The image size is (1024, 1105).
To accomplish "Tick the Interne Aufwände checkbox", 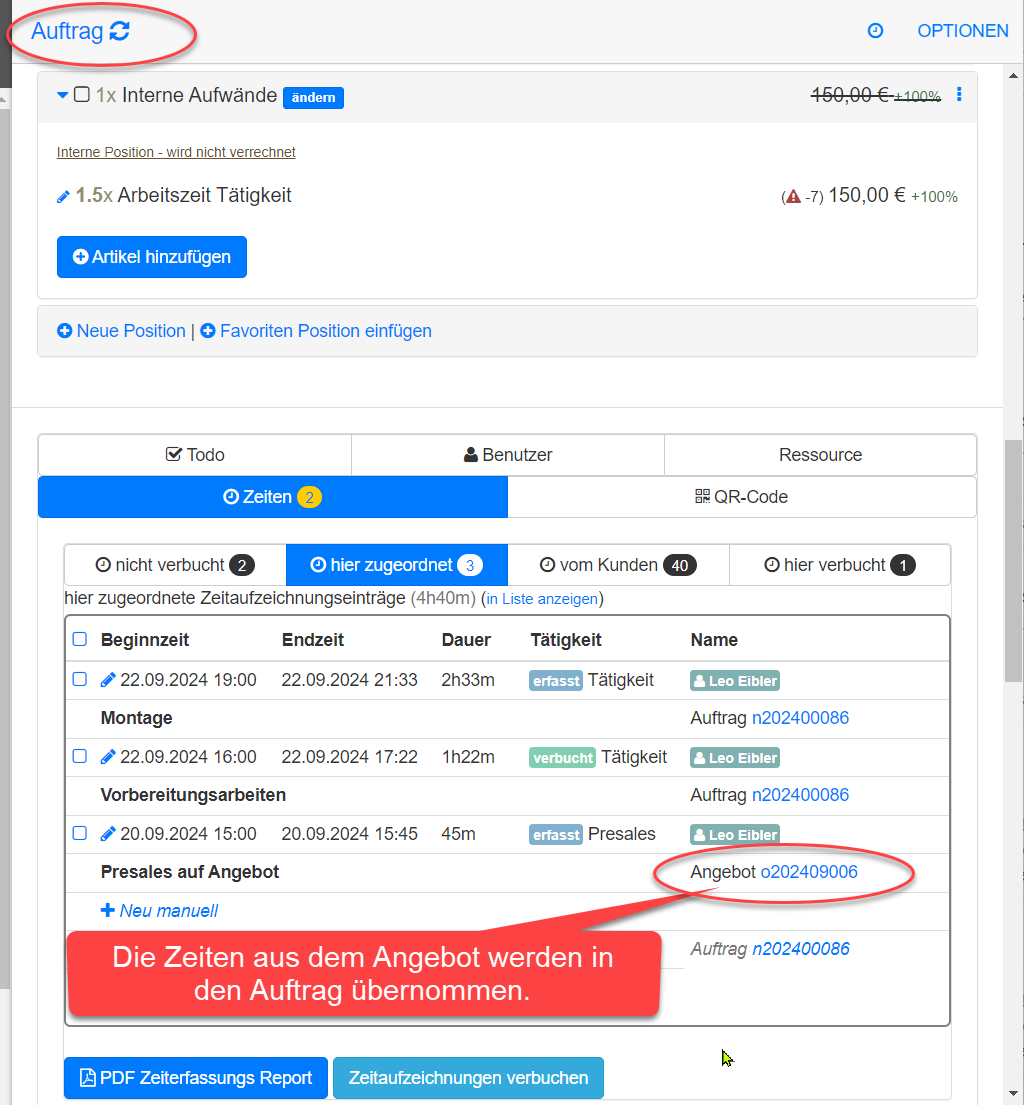I will 82,94.
